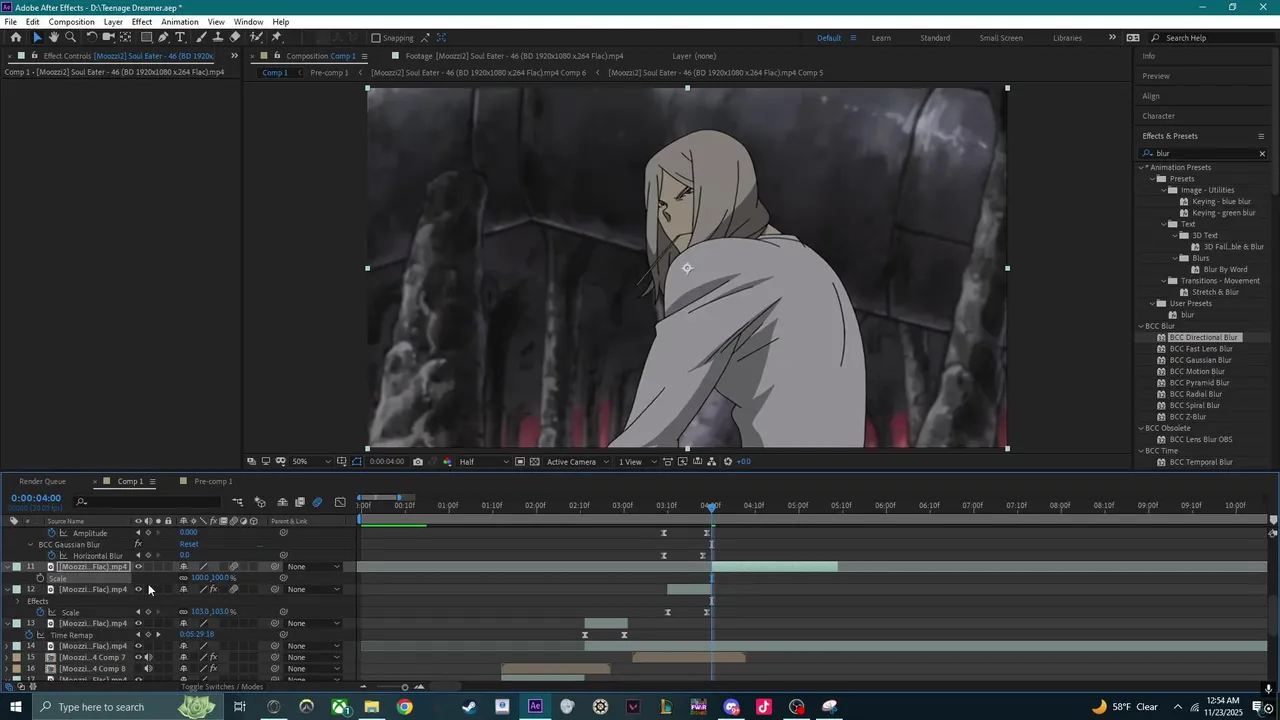Select the Rotation tool
This screenshot has width=1280, height=720.
[92, 37]
